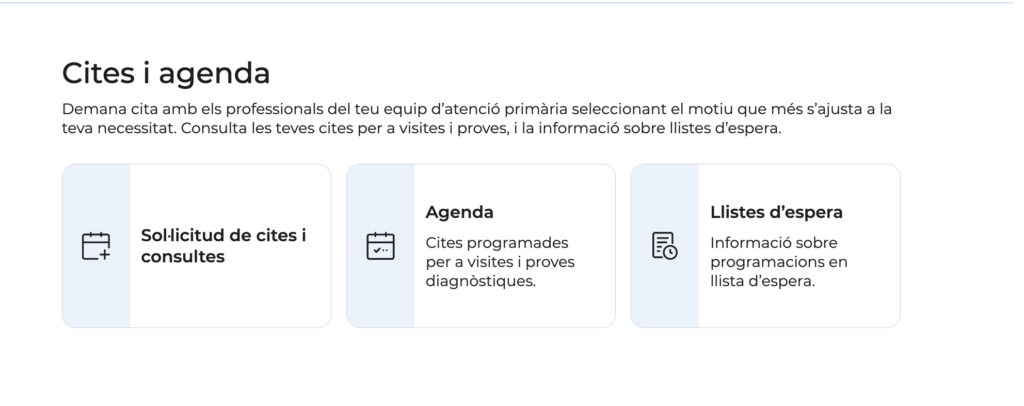Click the light blue icon panel of Llistes d'espera card
This screenshot has width=1024, height=406.
coord(665,245)
